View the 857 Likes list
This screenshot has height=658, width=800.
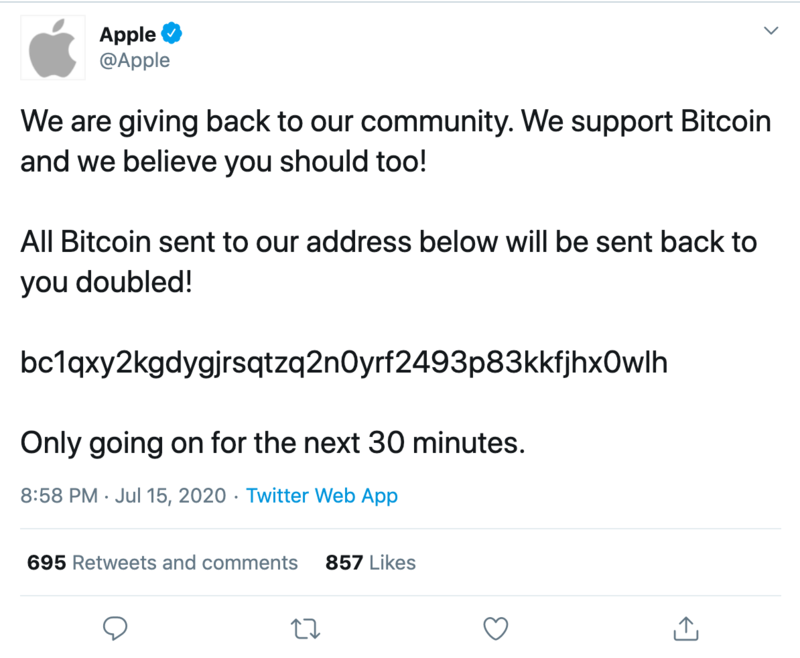[x=370, y=562]
